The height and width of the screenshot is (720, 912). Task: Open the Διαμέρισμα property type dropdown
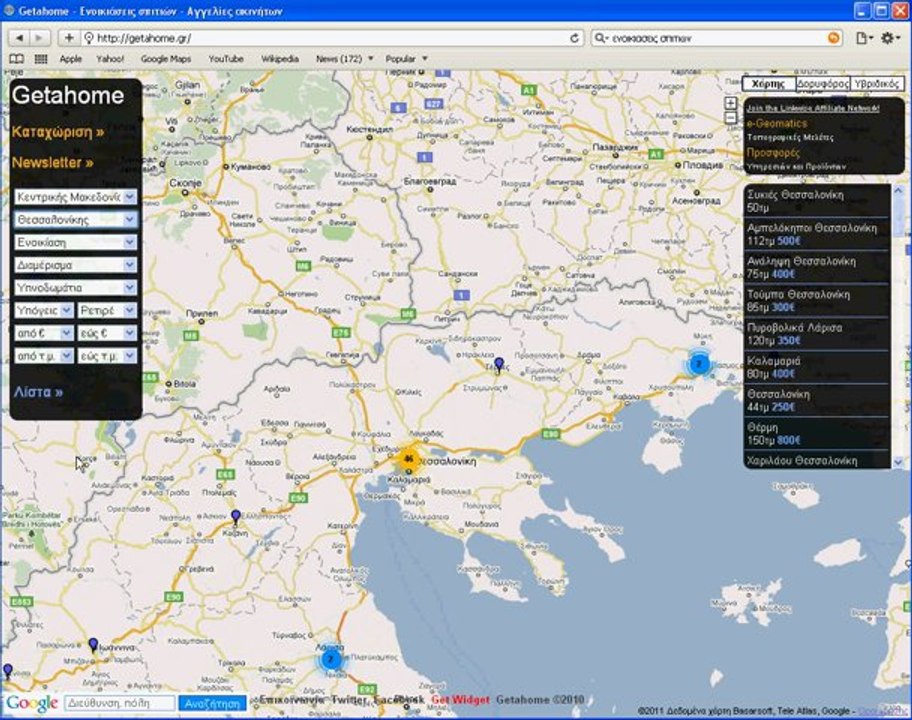76,265
